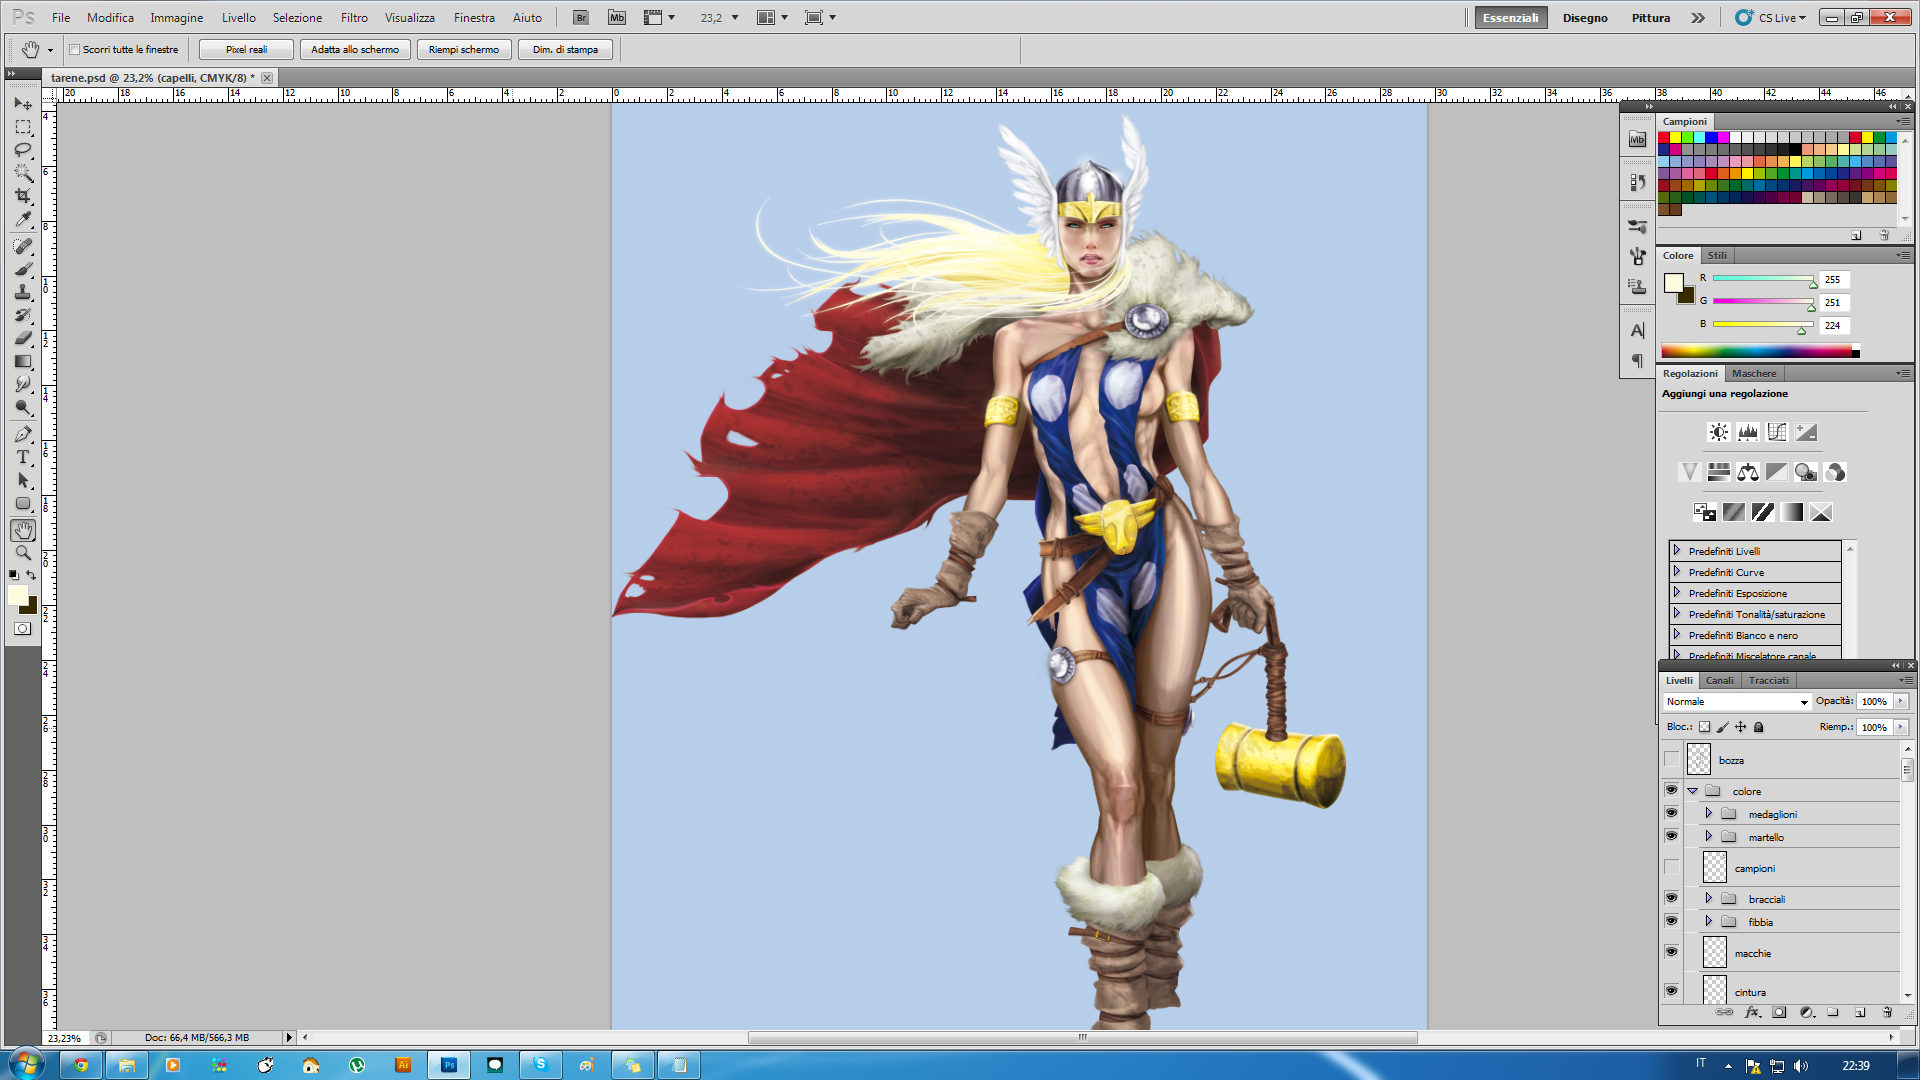Screen dimensions: 1920x1080
Task: Open the Normale blend mode dropdown
Action: (x=1737, y=702)
